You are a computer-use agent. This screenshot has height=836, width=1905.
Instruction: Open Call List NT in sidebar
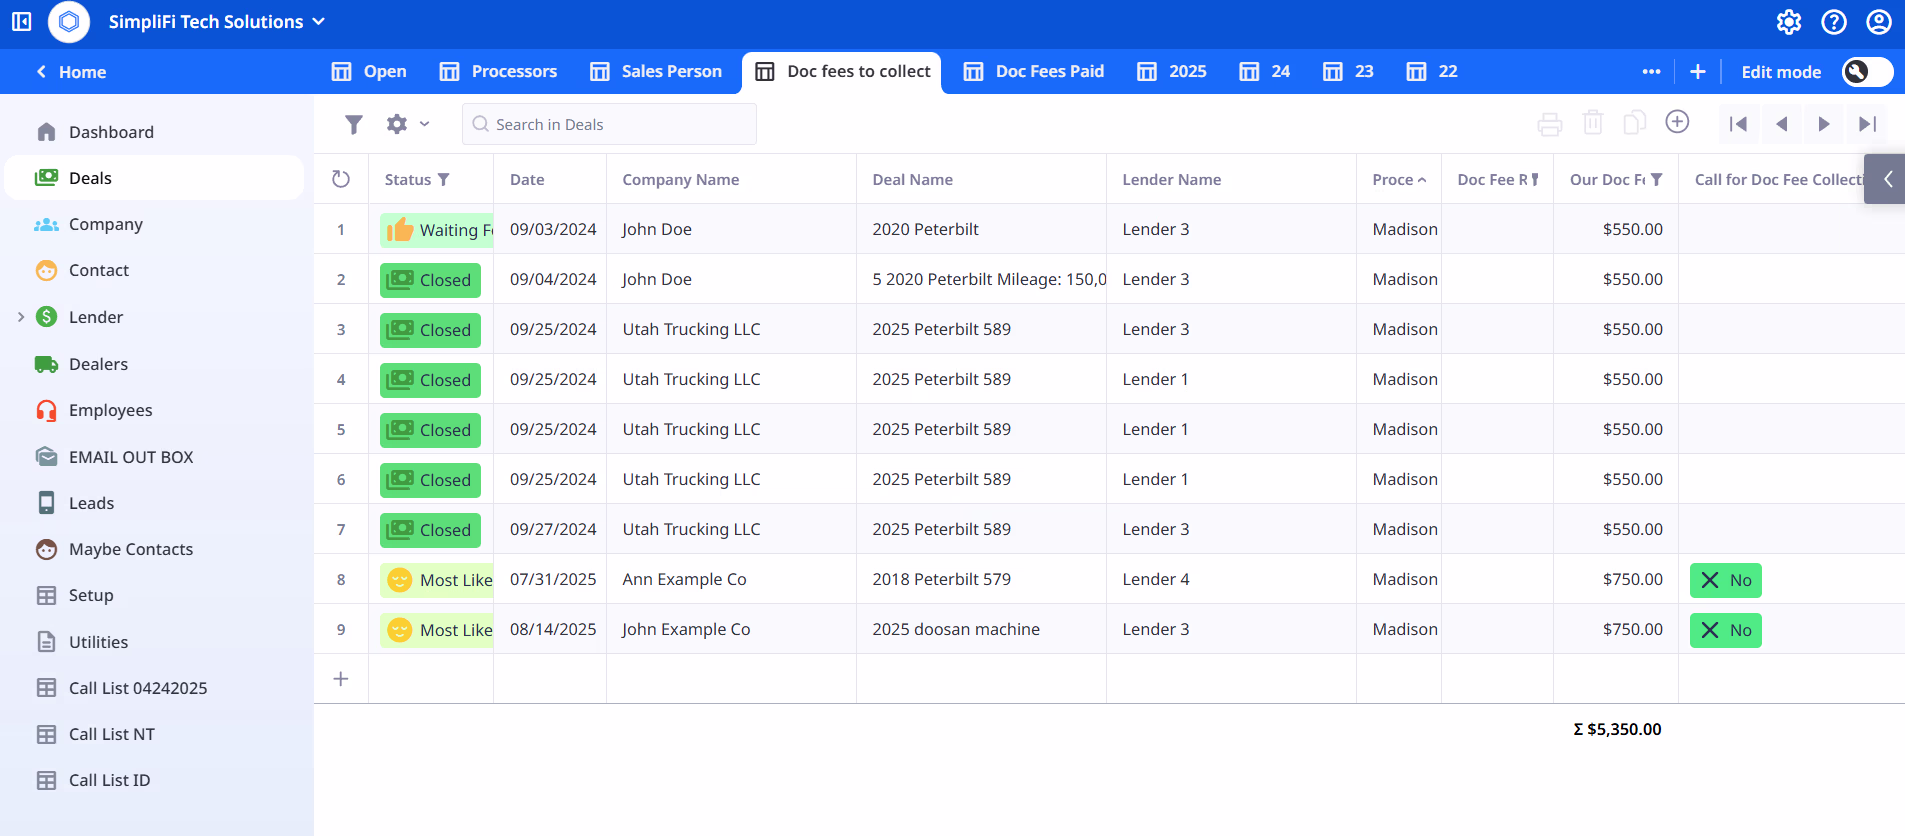[x=154, y=734]
